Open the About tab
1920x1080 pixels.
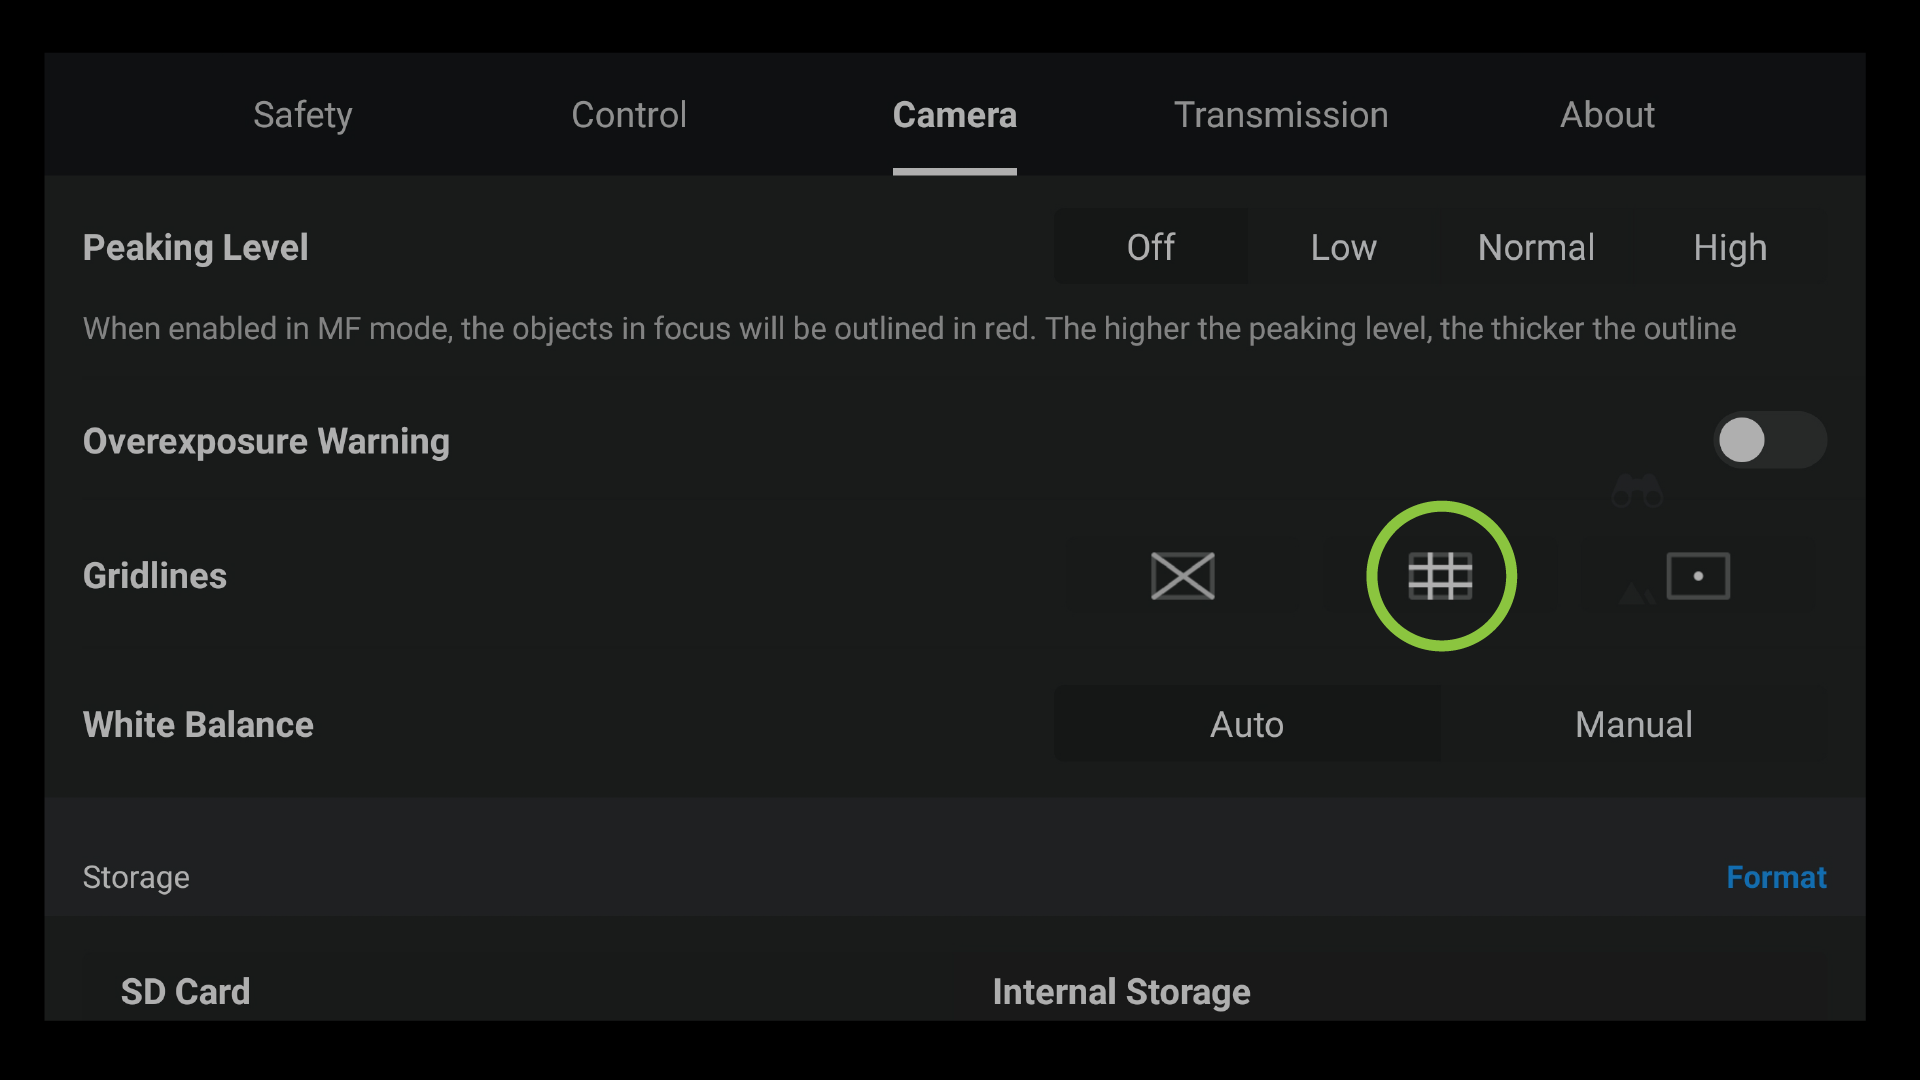tap(1607, 115)
